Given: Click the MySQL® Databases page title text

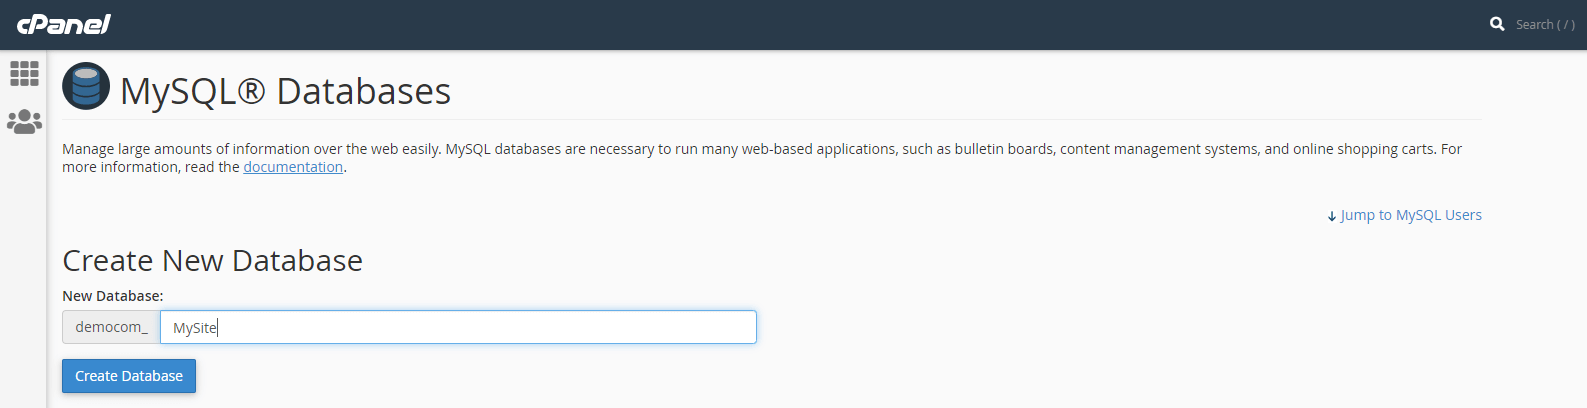Looking at the screenshot, I should (x=286, y=91).
